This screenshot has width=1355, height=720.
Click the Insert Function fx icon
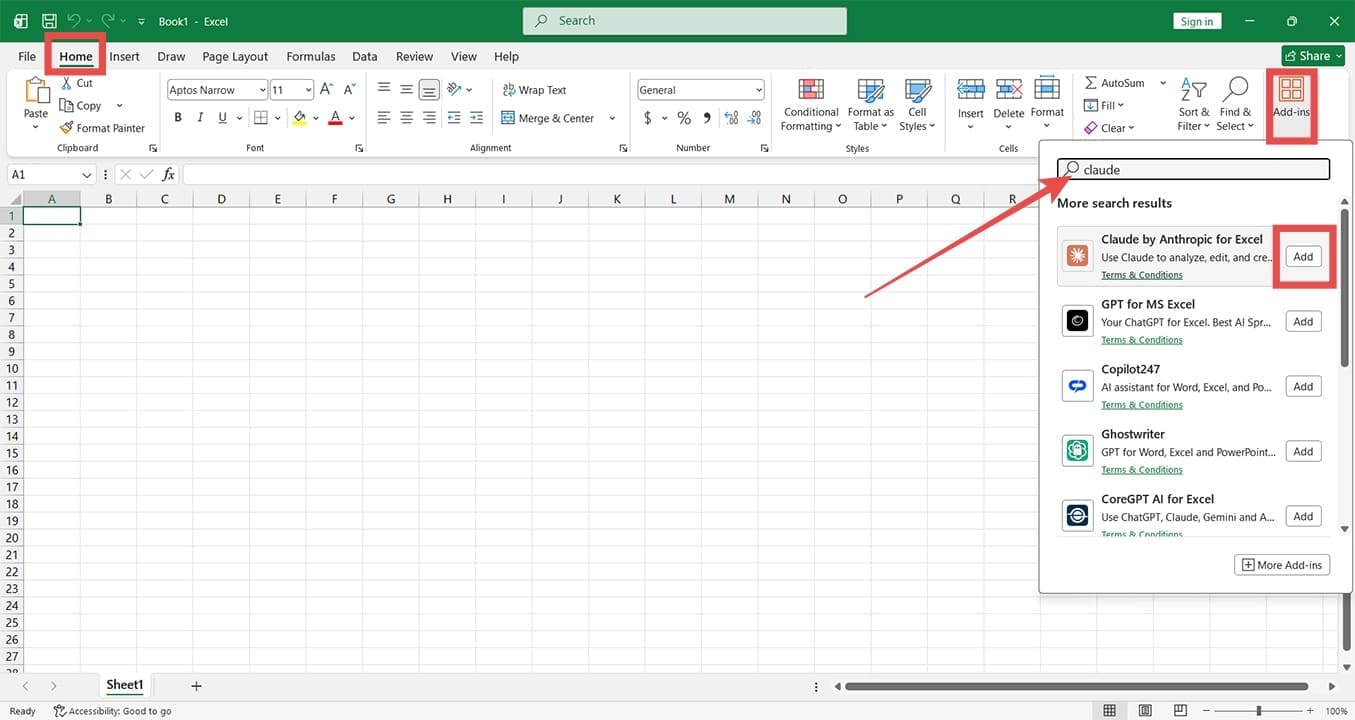tap(169, 175)
